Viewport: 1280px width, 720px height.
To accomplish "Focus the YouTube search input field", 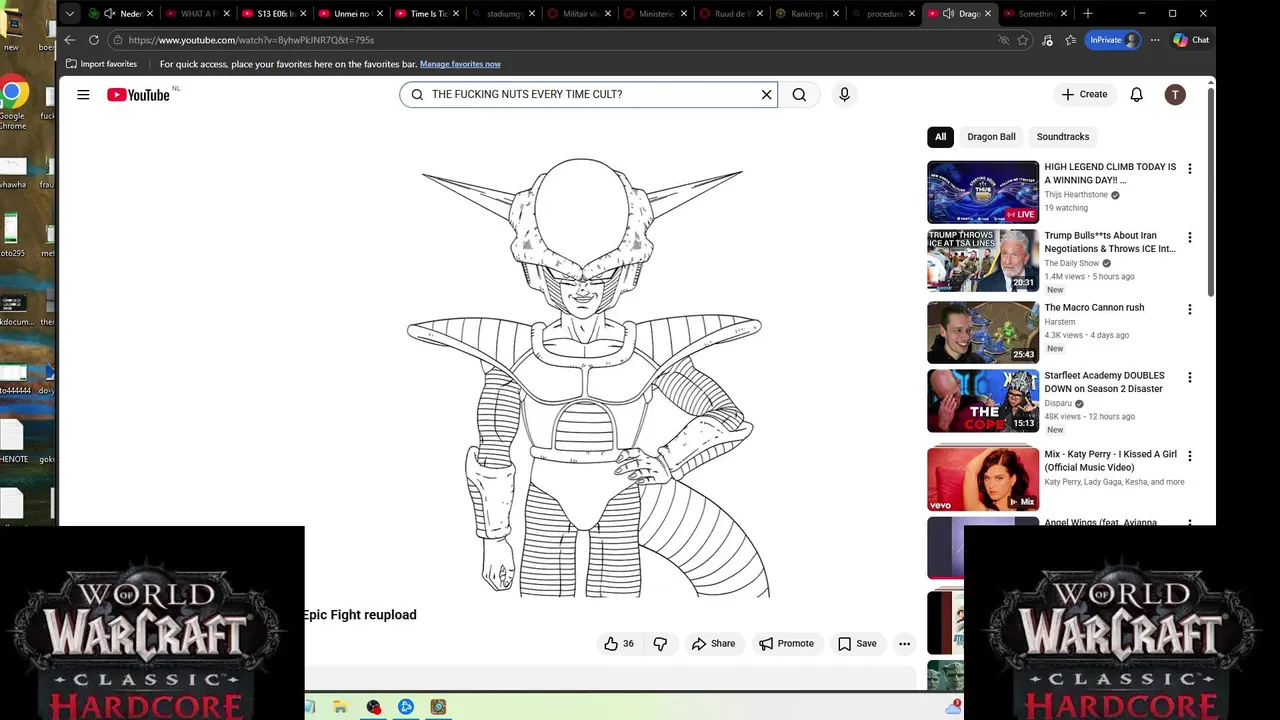I will click(x=590, y=95).
